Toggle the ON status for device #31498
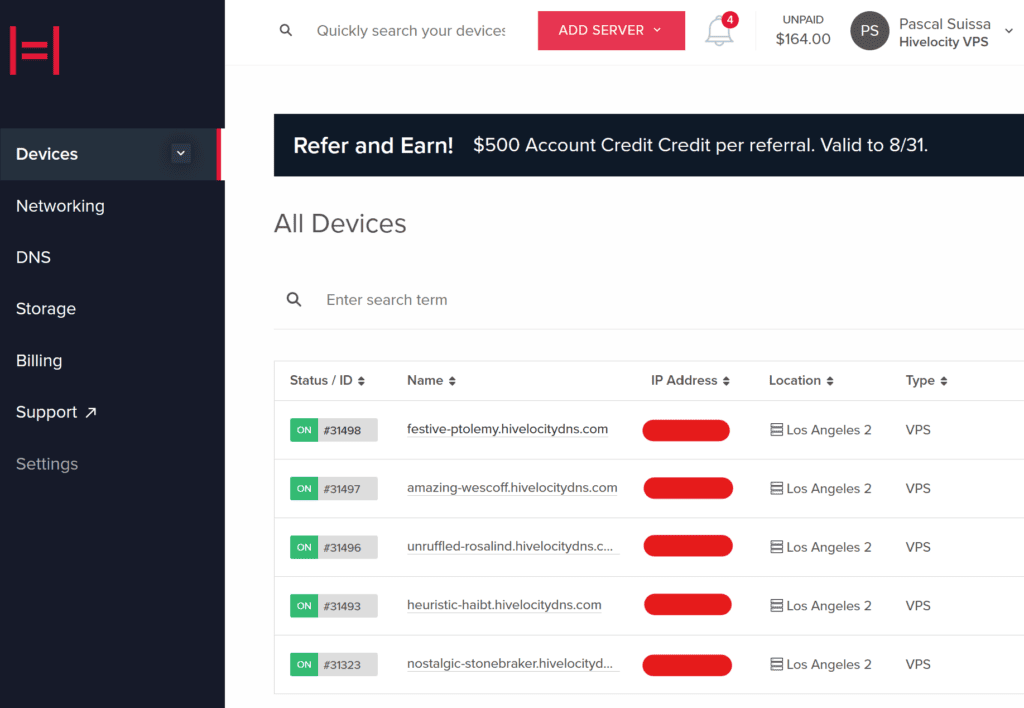Image resolution: width=1024 pixels, height=708 pixels. 303,429
